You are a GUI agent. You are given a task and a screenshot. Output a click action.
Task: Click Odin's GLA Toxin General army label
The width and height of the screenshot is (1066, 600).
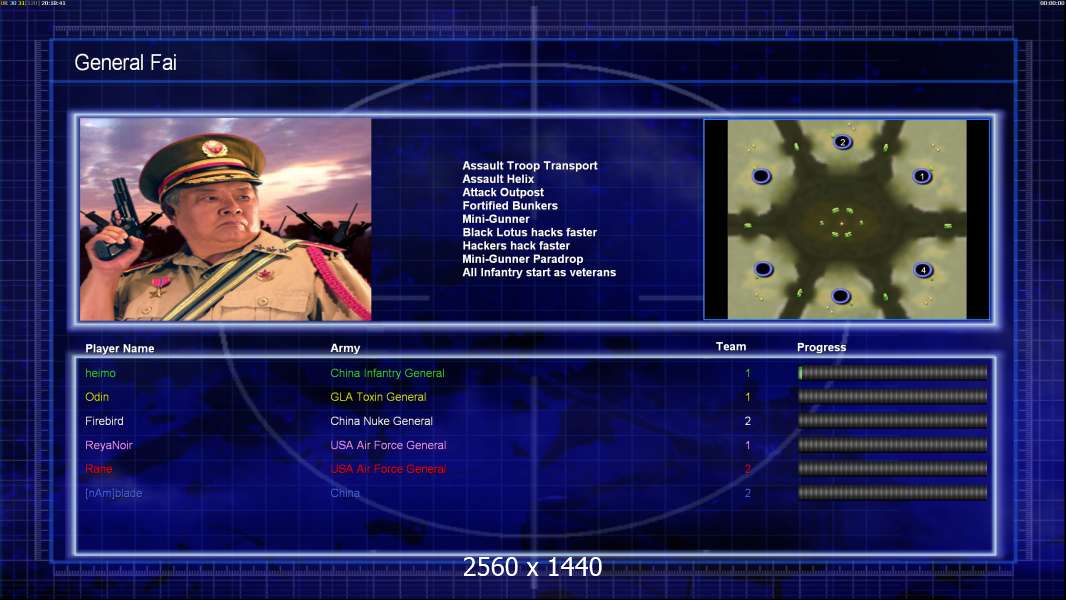(378, 397)
